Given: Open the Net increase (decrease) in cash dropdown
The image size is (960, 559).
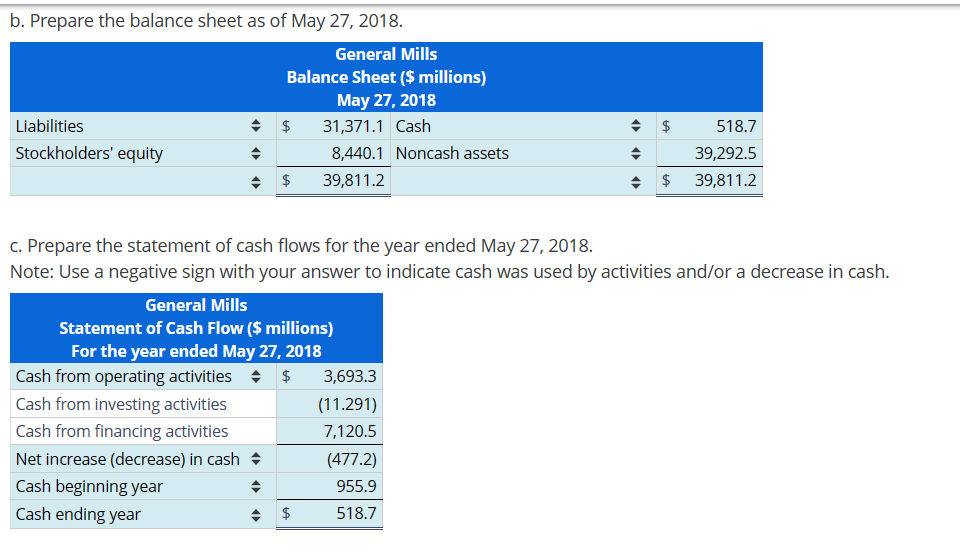Looking at the screenshot, I should point(143,459).
